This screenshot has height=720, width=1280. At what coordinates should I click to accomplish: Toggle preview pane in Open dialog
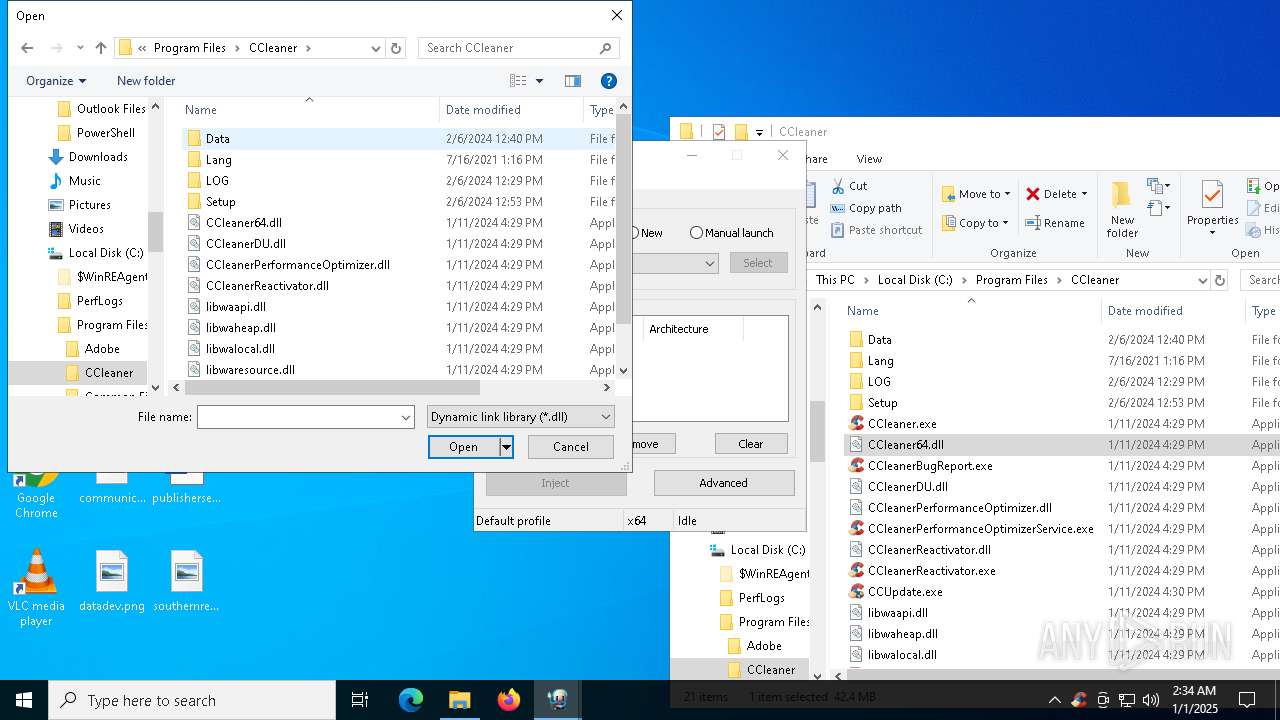pyautogui.click(x=573, y=81)
